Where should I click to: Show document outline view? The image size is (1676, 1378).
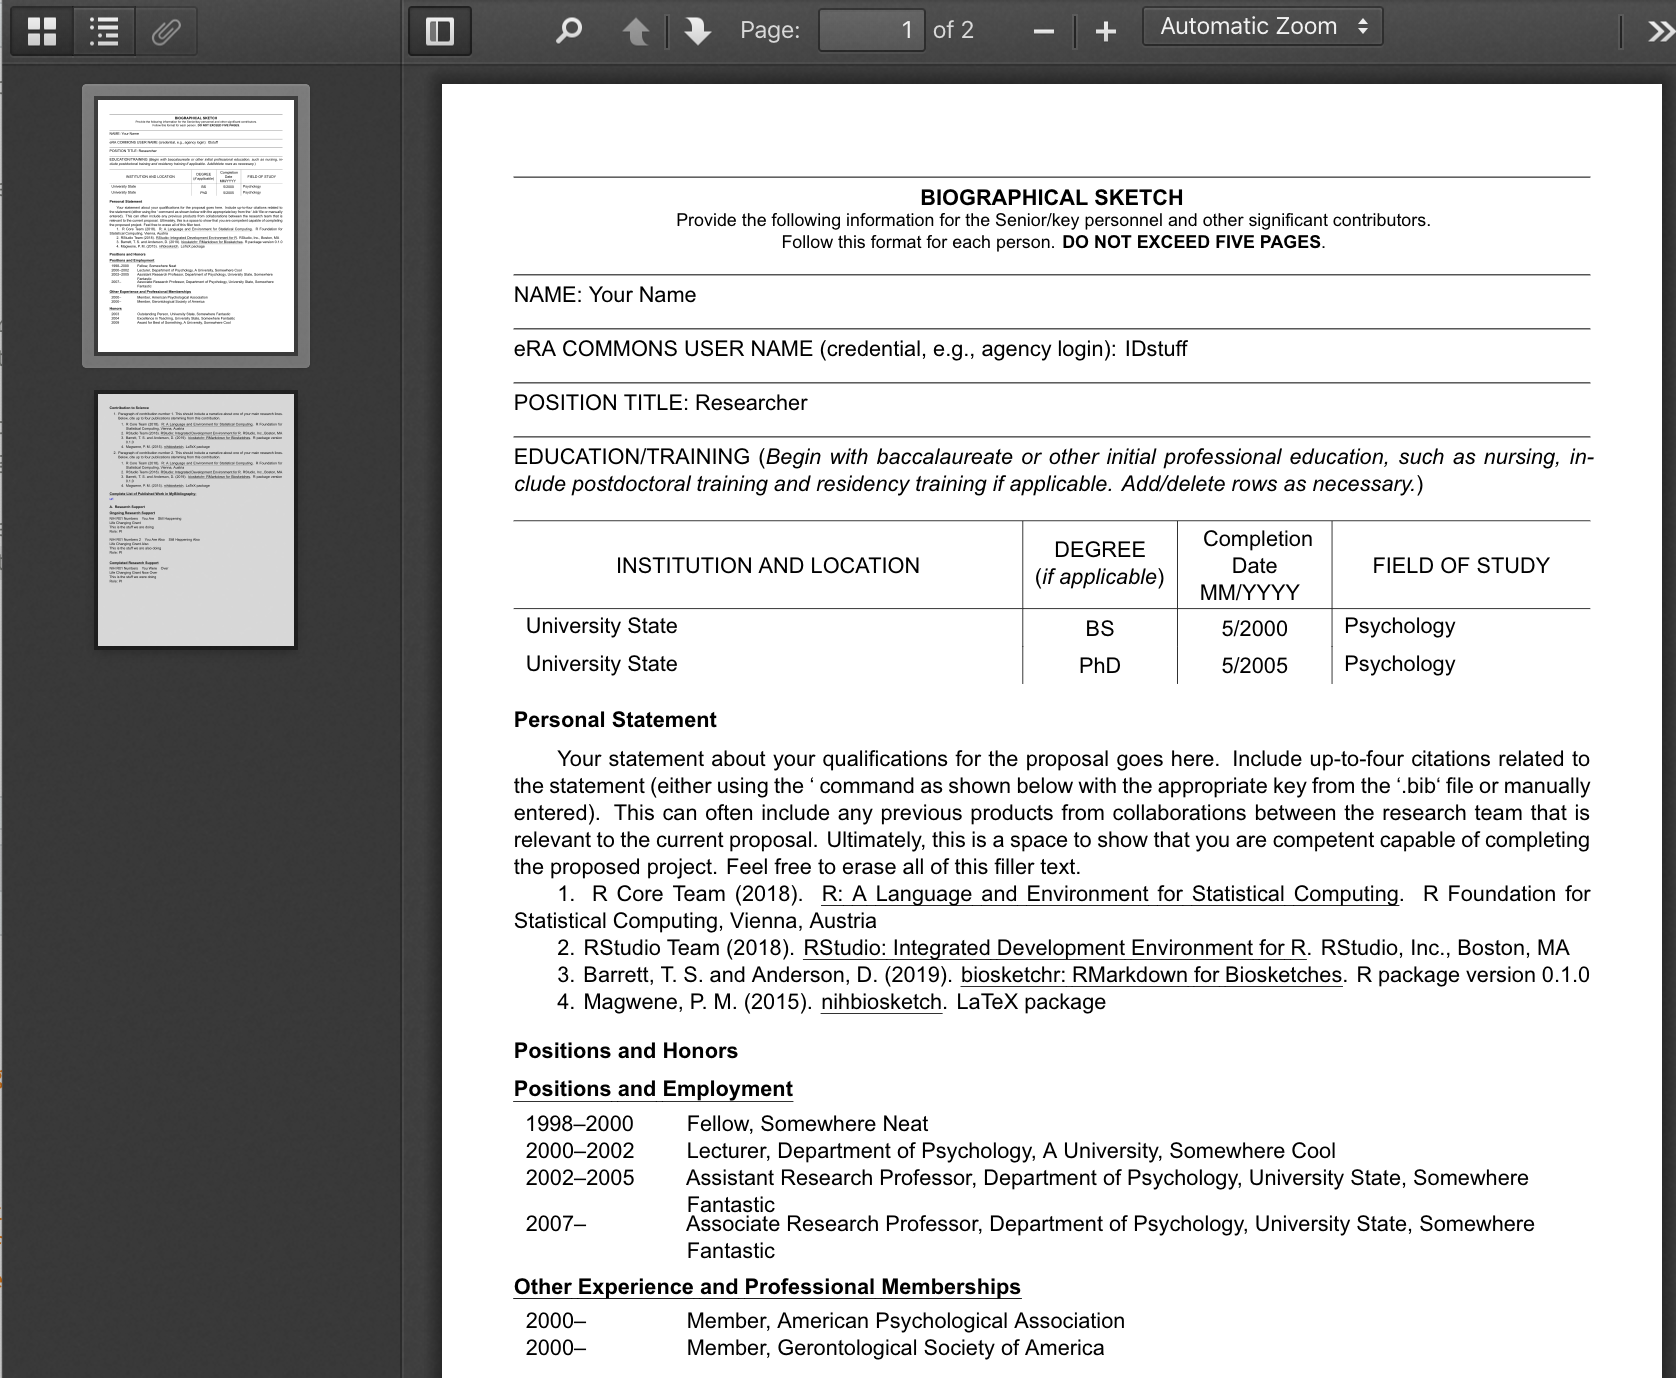tap(103, 31)
